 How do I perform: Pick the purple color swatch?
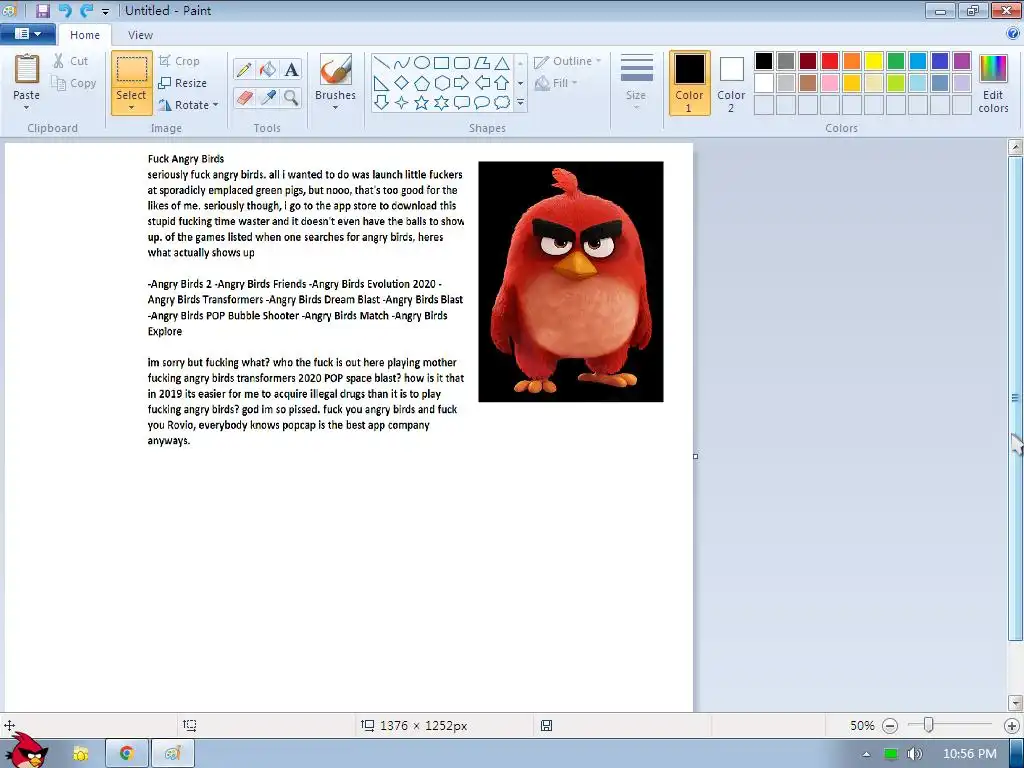962,61
